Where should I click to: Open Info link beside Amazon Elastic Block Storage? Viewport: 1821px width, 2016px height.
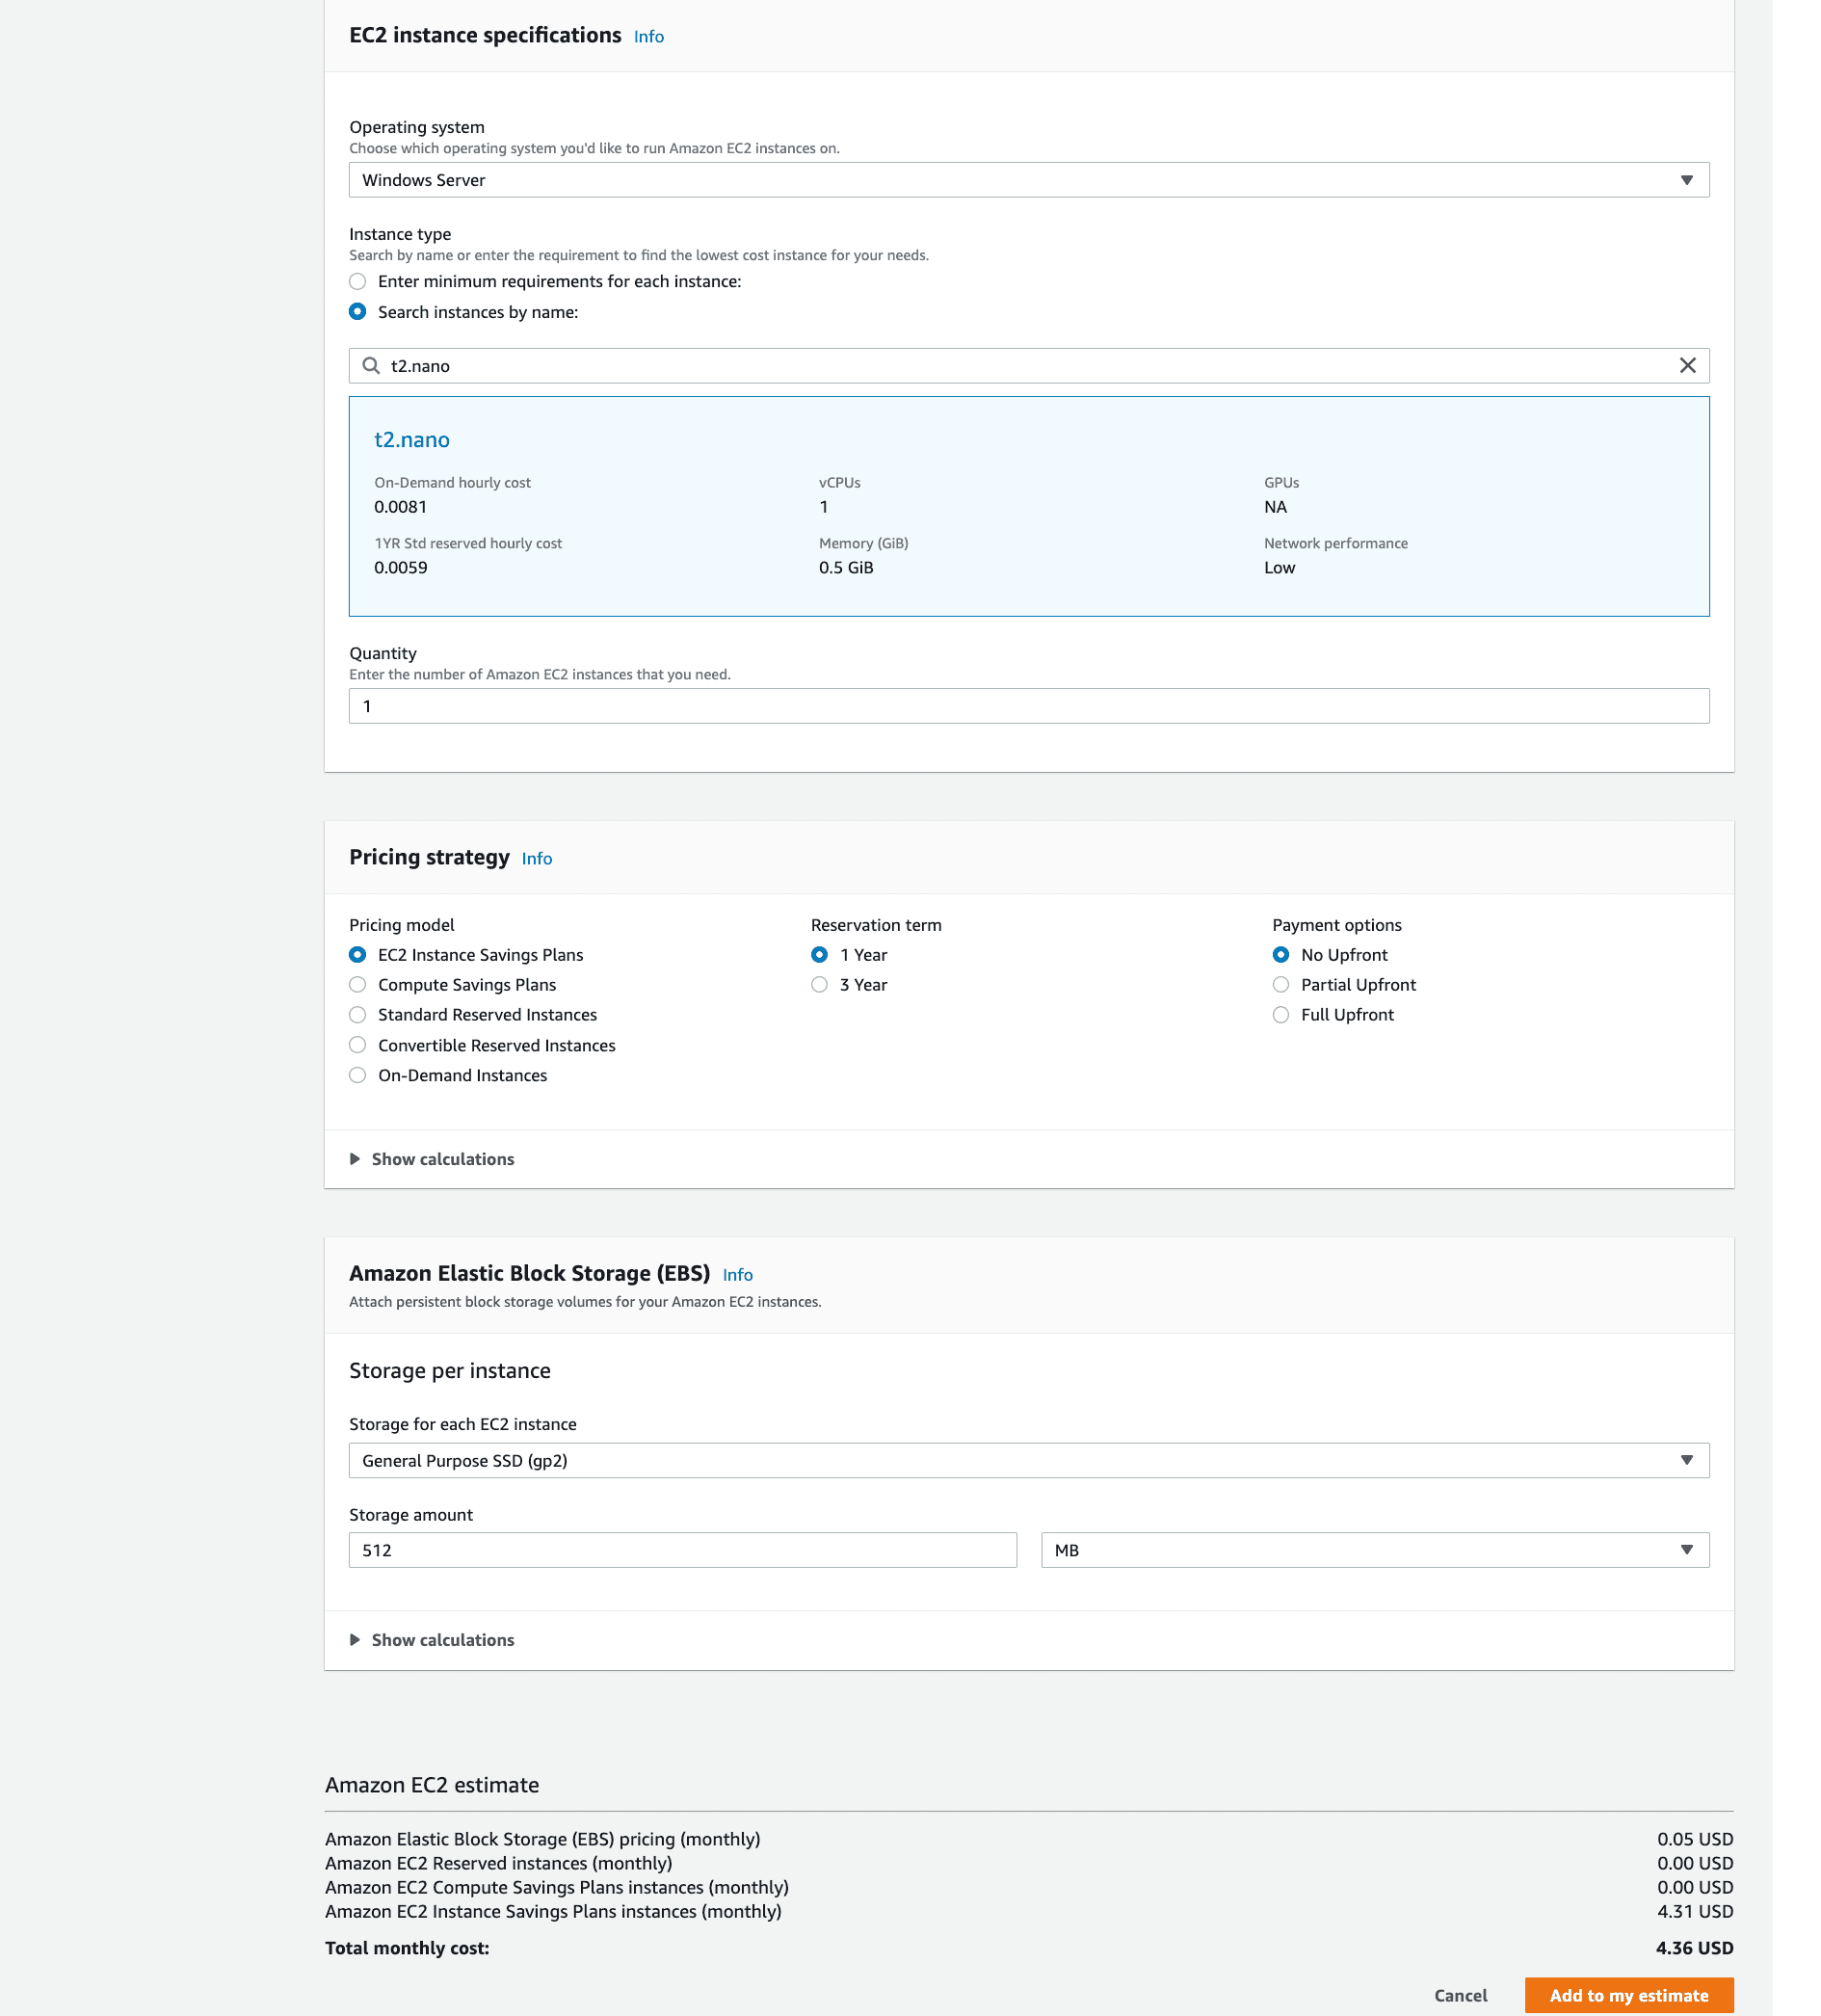[738, 1275]
